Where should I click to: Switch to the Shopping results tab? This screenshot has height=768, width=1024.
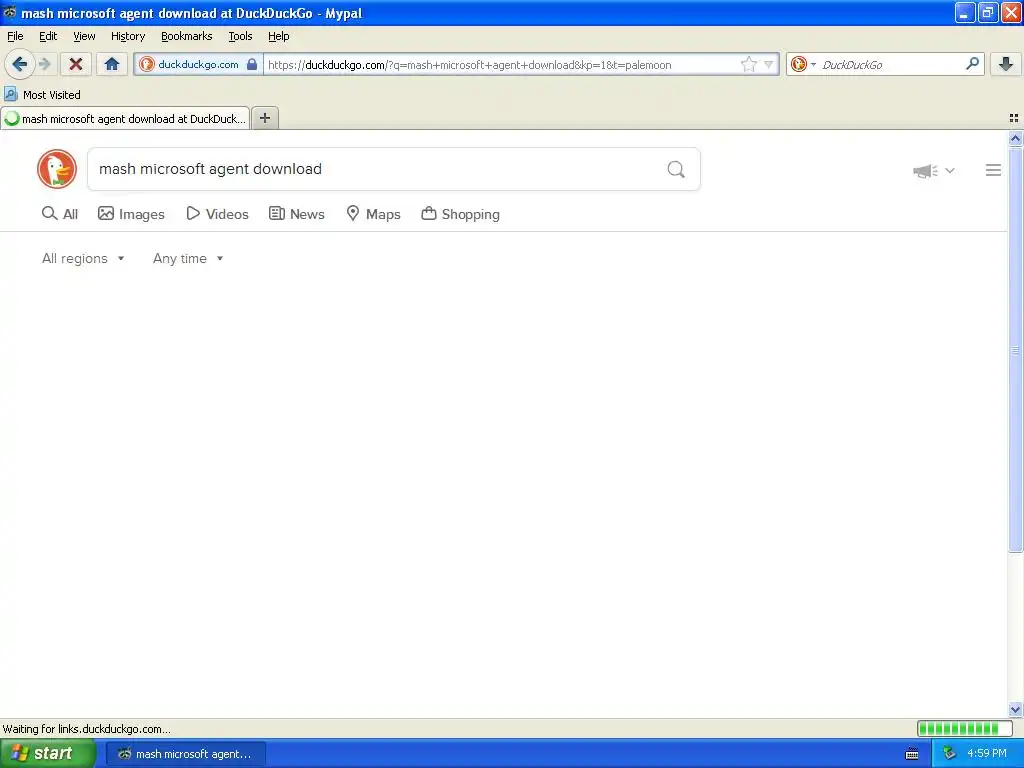[x=460, y=214]
